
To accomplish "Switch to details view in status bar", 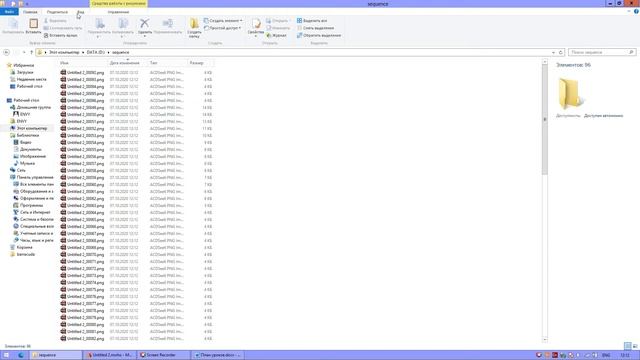I will 627,346.
